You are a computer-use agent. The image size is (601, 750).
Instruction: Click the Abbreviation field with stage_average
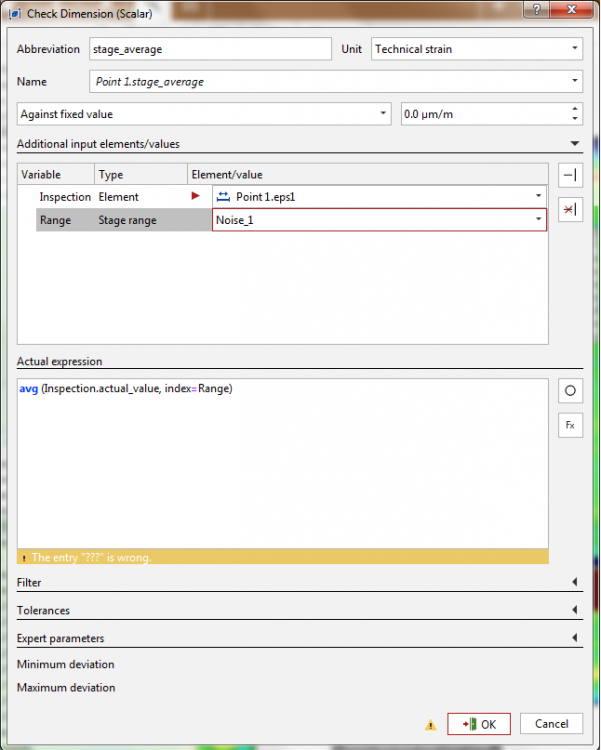(210, 49)
